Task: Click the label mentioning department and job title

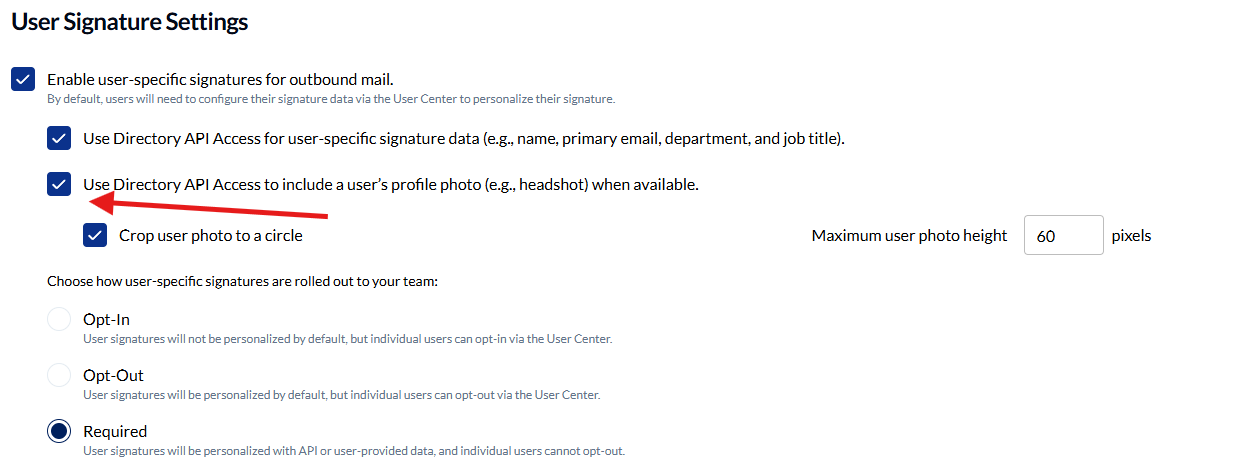Action: tap(464, 138)
